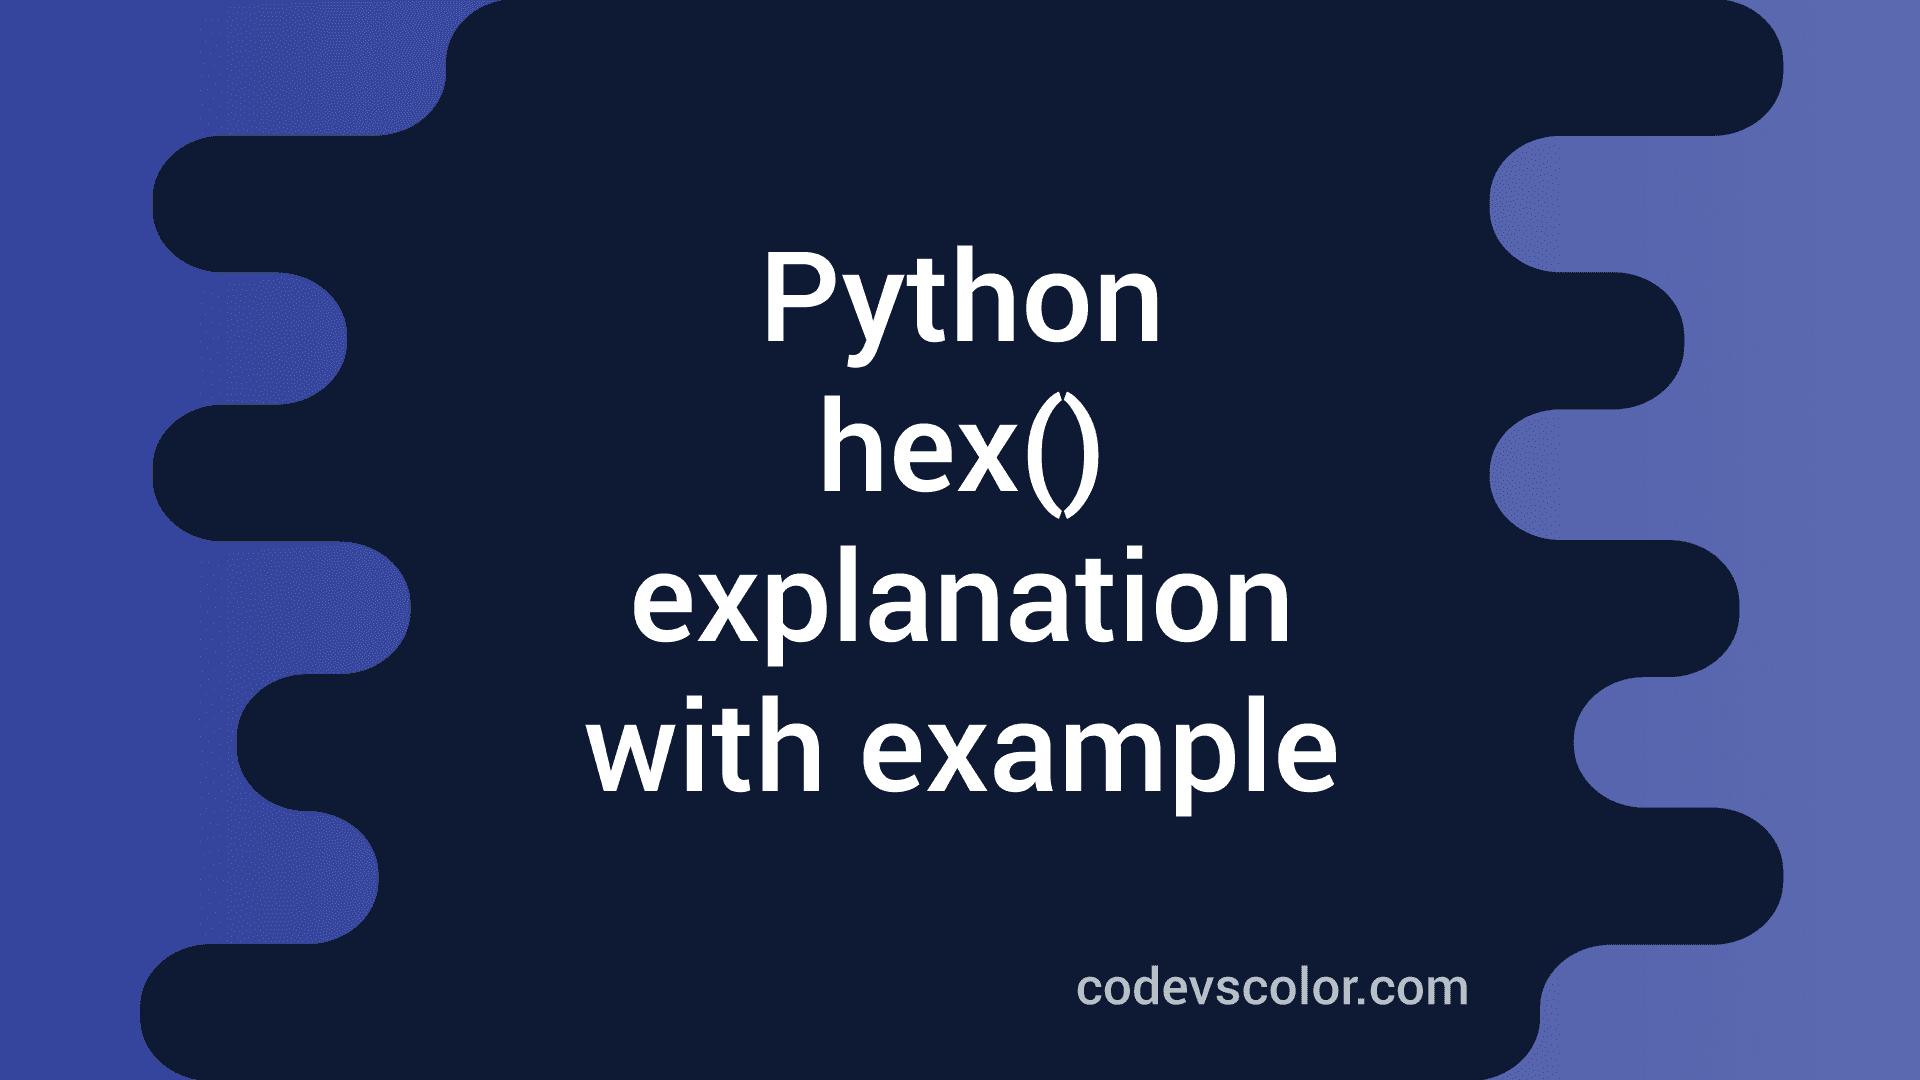Click the dark navy blob shape
Viewport: 1920px width, 1080px height.
(x=960, y=541)
